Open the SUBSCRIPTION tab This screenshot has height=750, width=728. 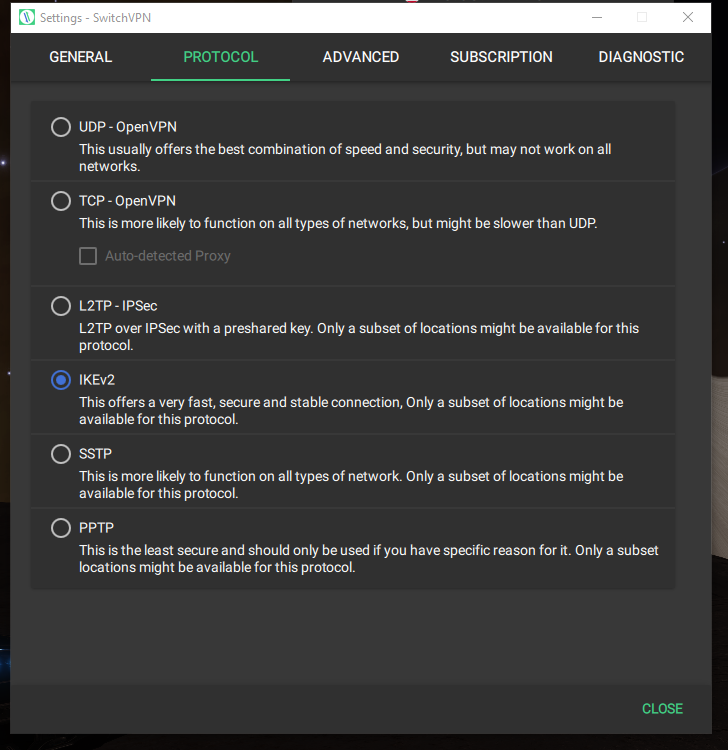[501, 57]
